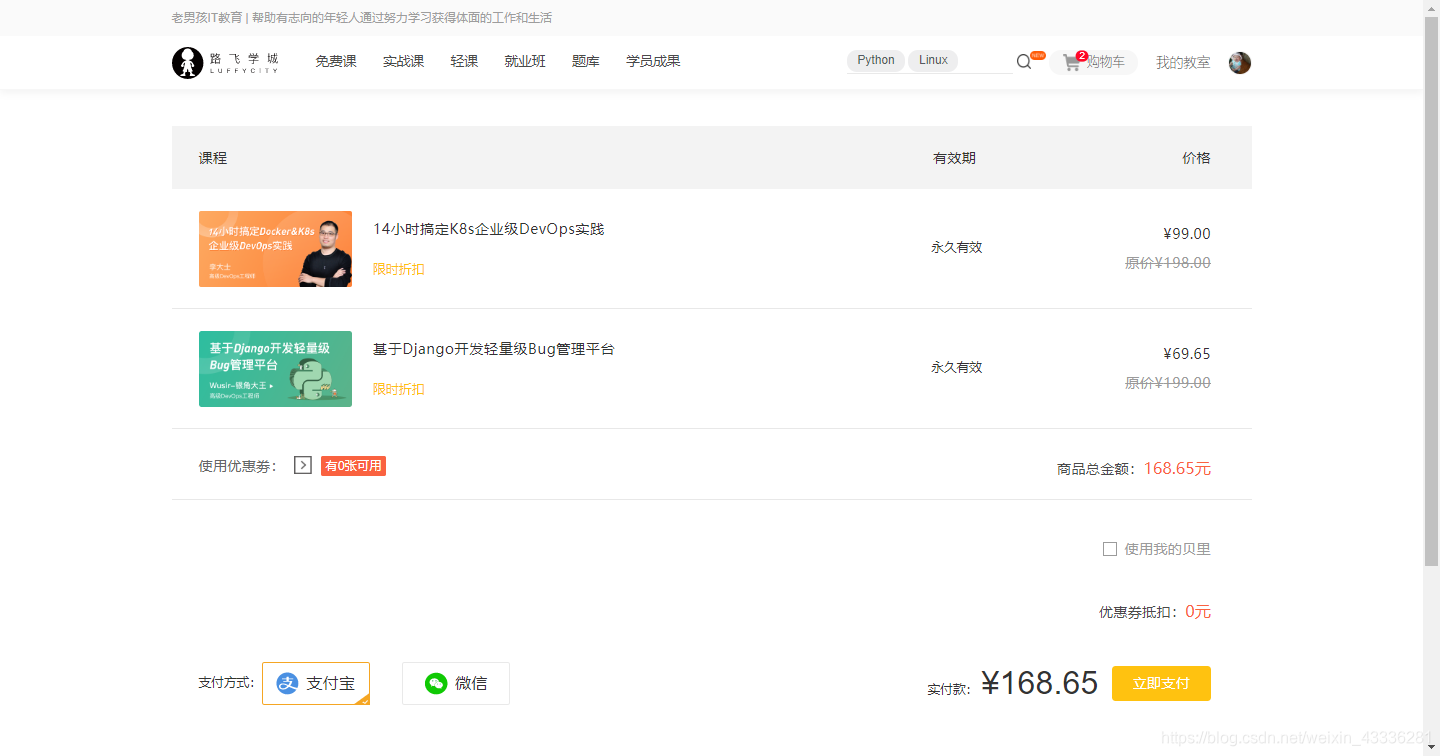Click original price 原价¥199.00
This screenshot has width=1440, height=756.
(1168, 383)
